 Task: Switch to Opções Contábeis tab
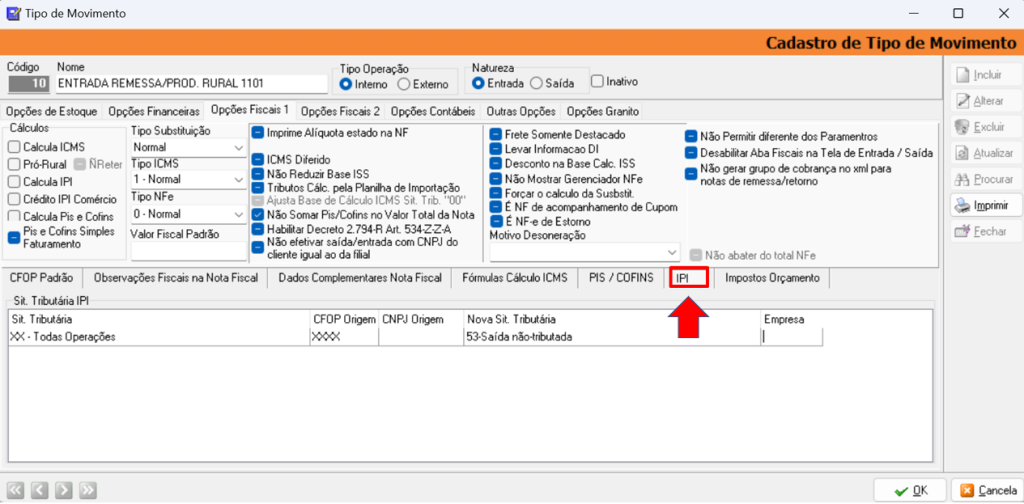(x=434, y=111)
